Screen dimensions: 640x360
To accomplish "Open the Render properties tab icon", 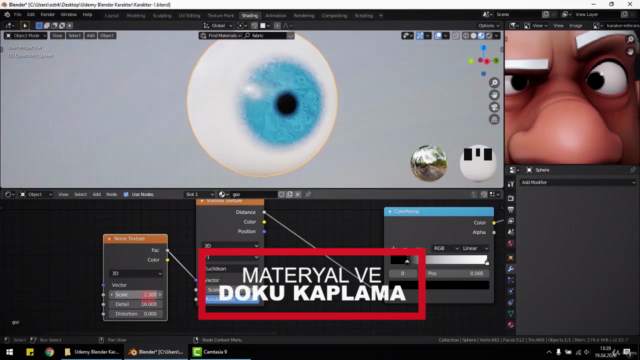I will coord(511,198).
